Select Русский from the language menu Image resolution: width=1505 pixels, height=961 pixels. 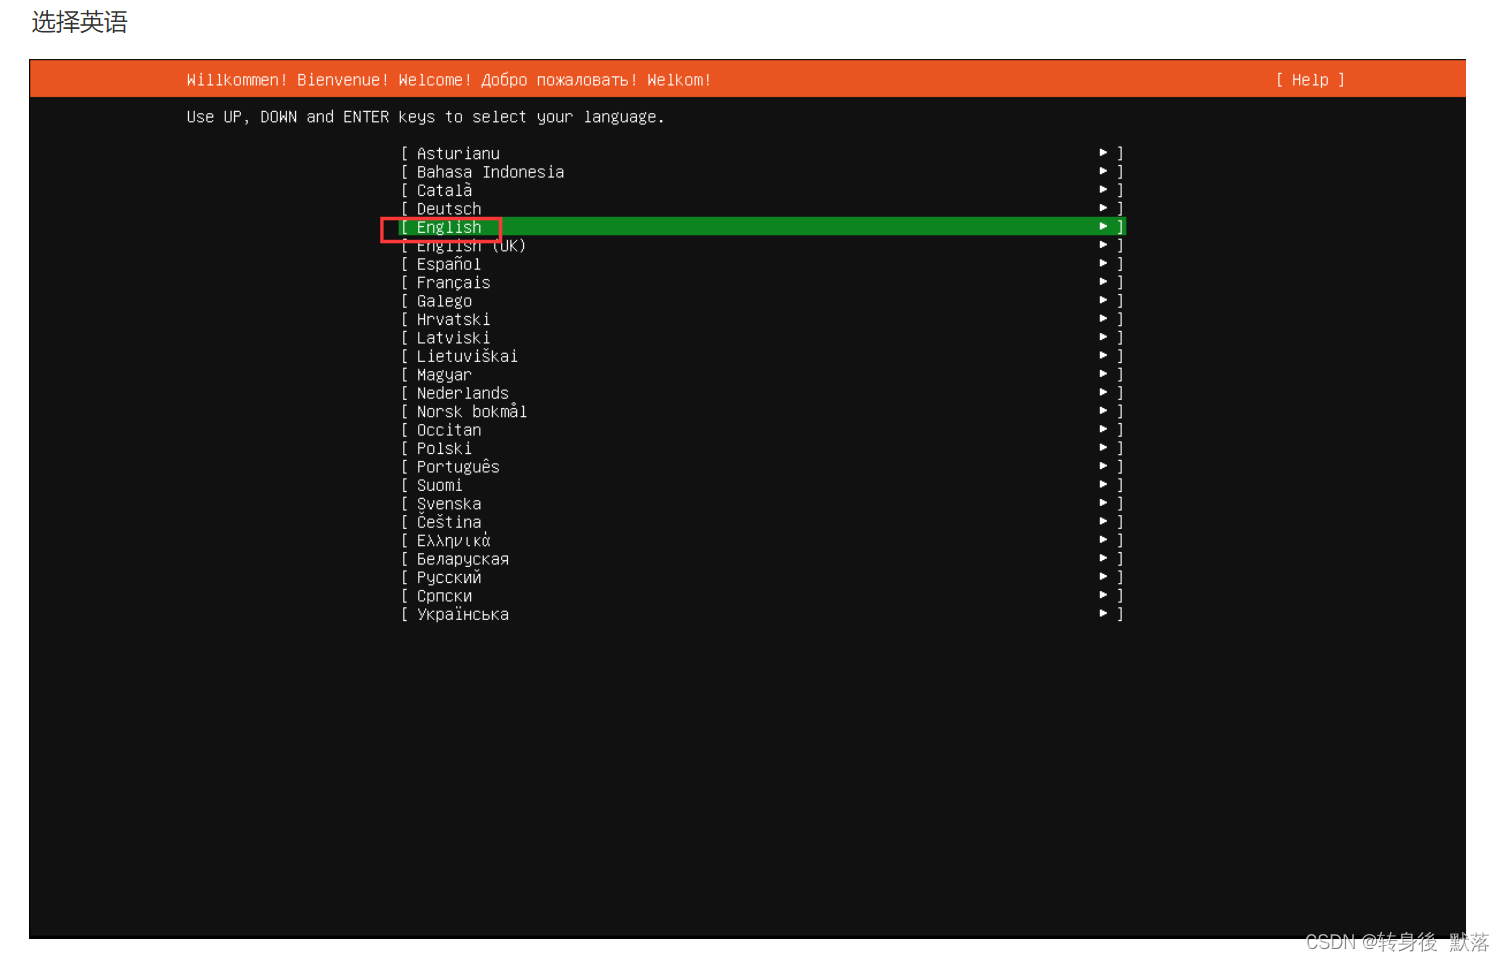tap(447, 577)
